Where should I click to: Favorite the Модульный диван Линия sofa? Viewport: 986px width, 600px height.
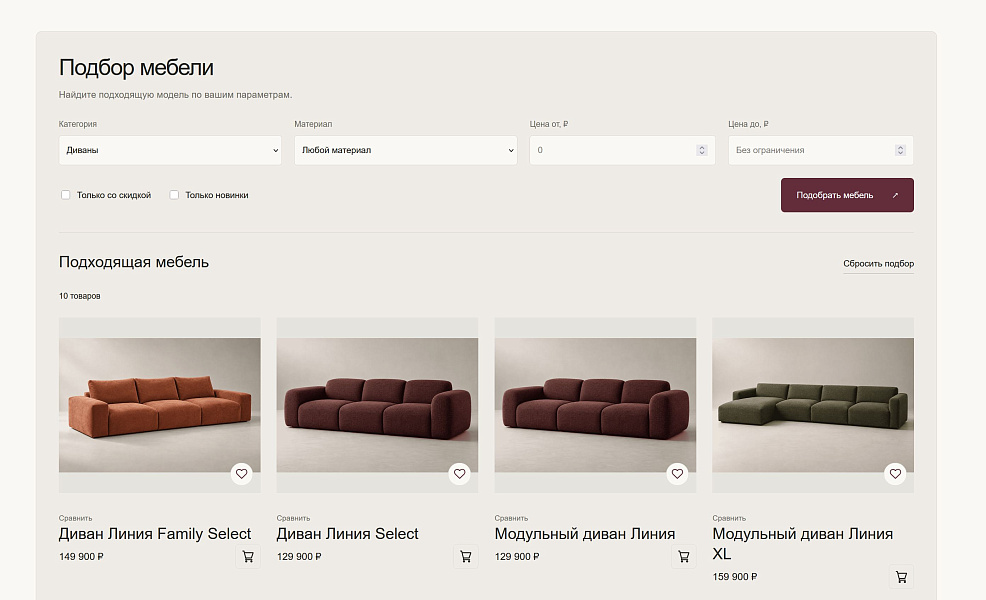click(677, 474)
